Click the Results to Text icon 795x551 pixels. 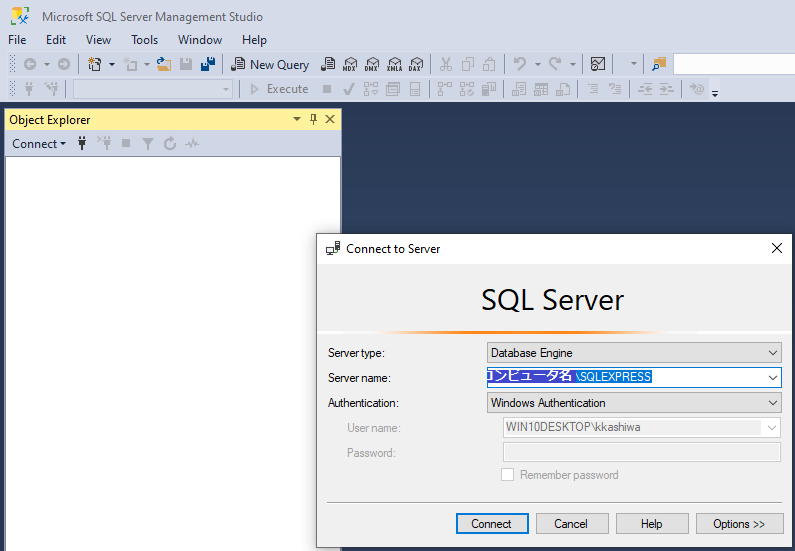click(519, 89)
